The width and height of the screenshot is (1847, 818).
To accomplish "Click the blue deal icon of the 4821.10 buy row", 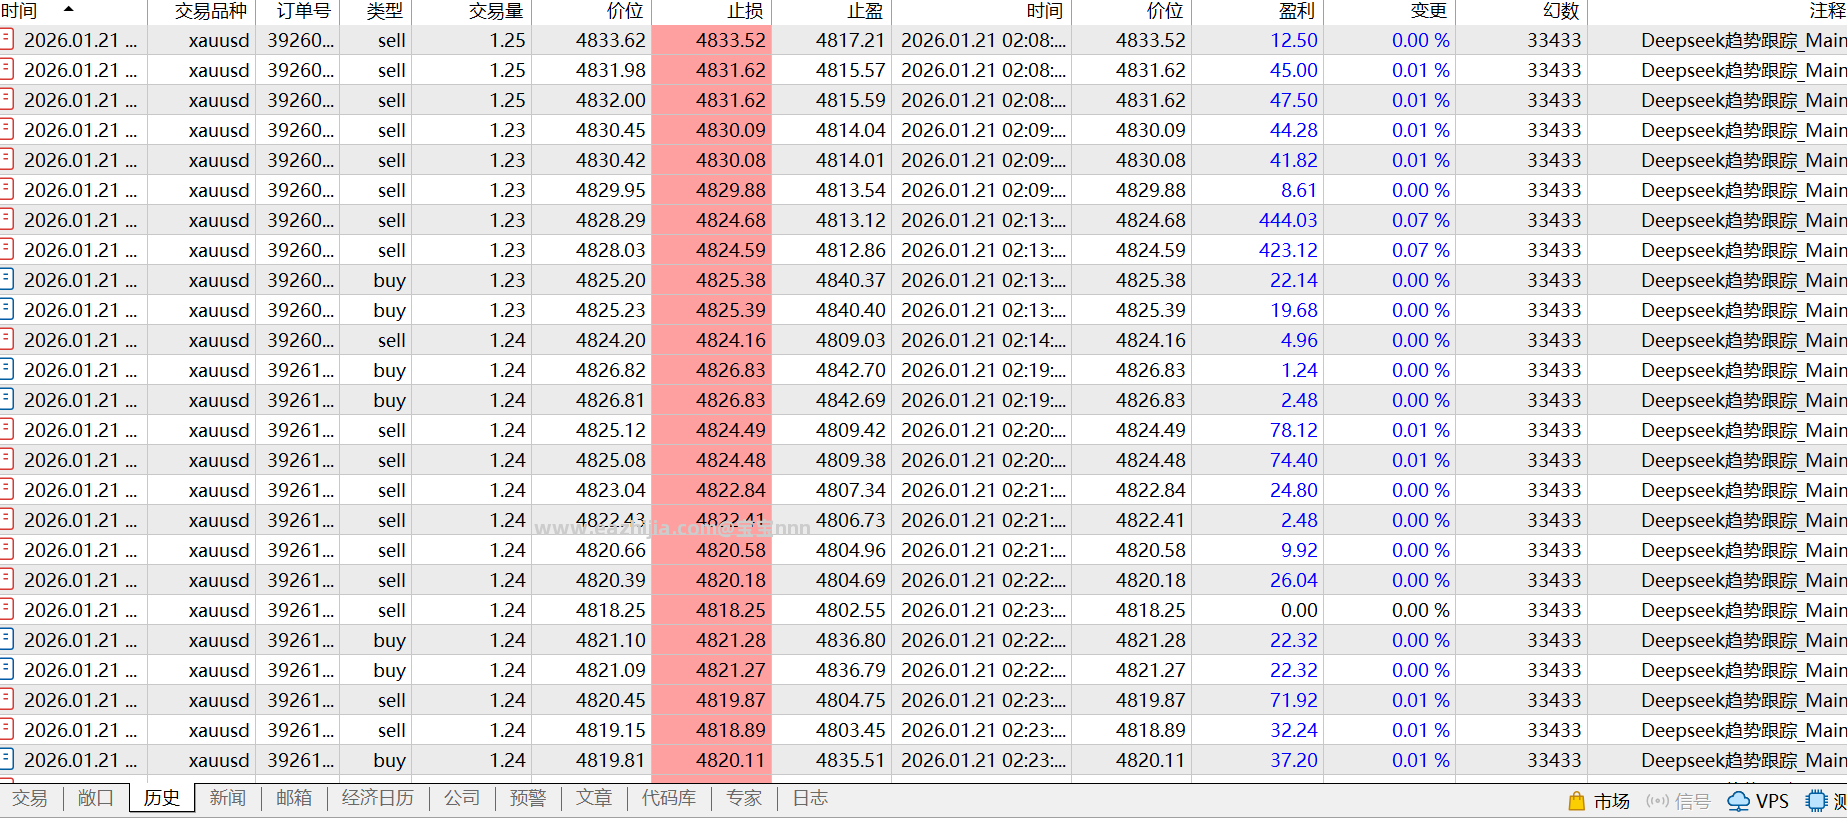I will [6, 640].
